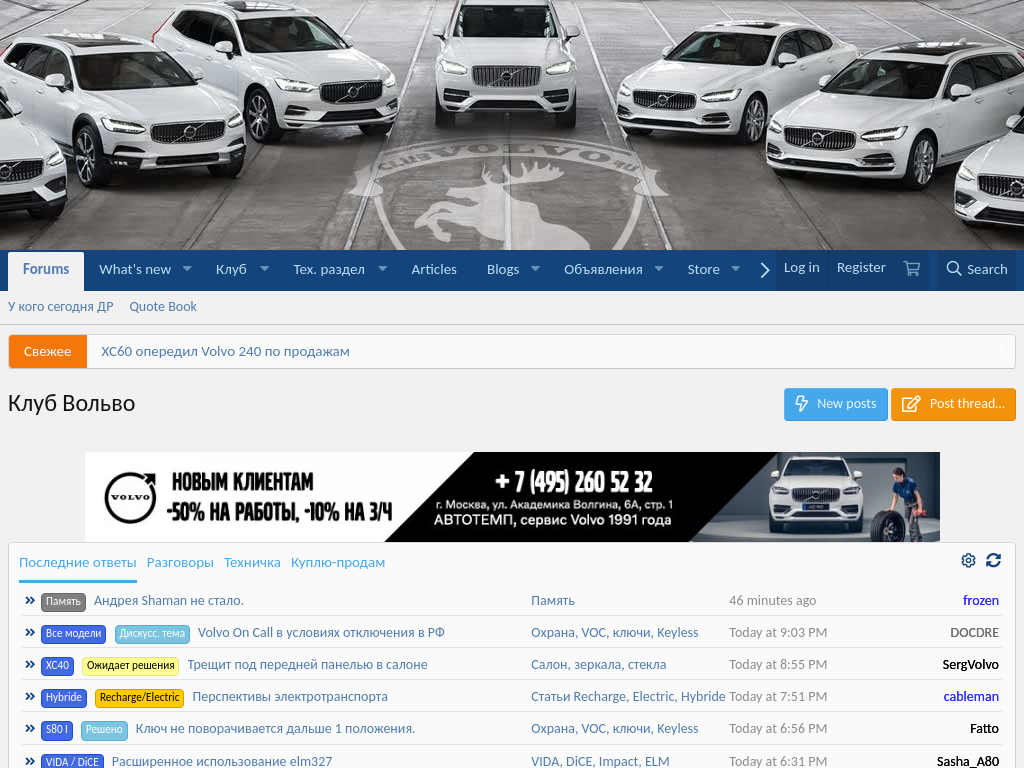Expand the Blogs dropdown arrow
1024x768 pixels.
[x=535, y=269]
